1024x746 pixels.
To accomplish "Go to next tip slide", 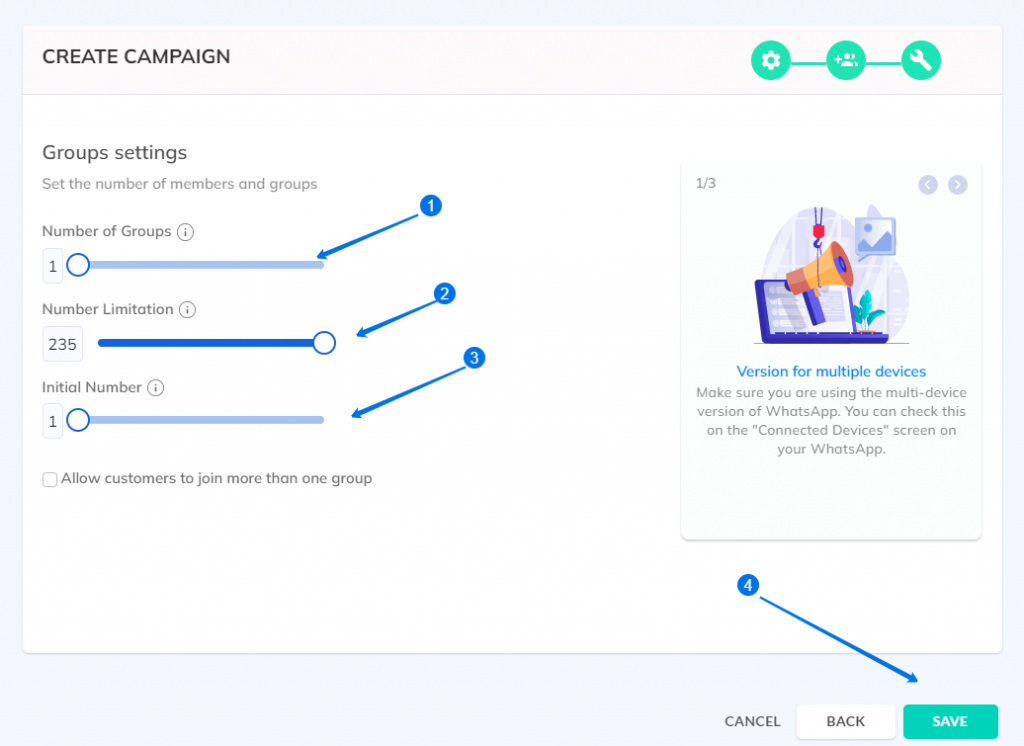I will (957, 185).
